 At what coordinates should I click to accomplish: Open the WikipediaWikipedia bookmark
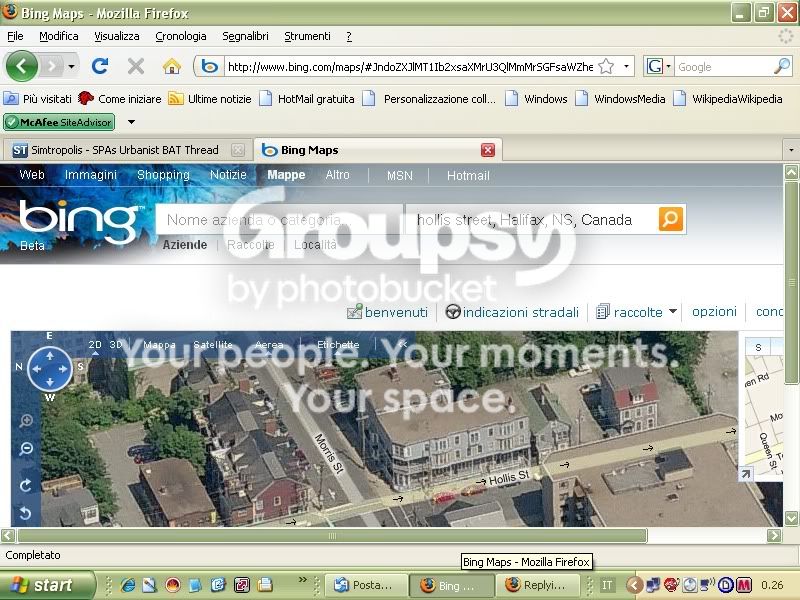(x=728, y=99)
